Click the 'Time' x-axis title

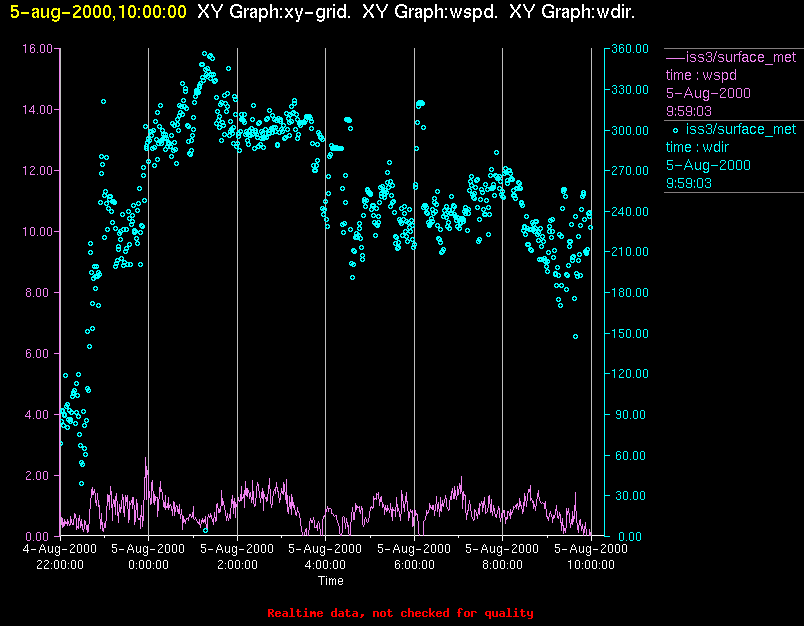(331, 581)
